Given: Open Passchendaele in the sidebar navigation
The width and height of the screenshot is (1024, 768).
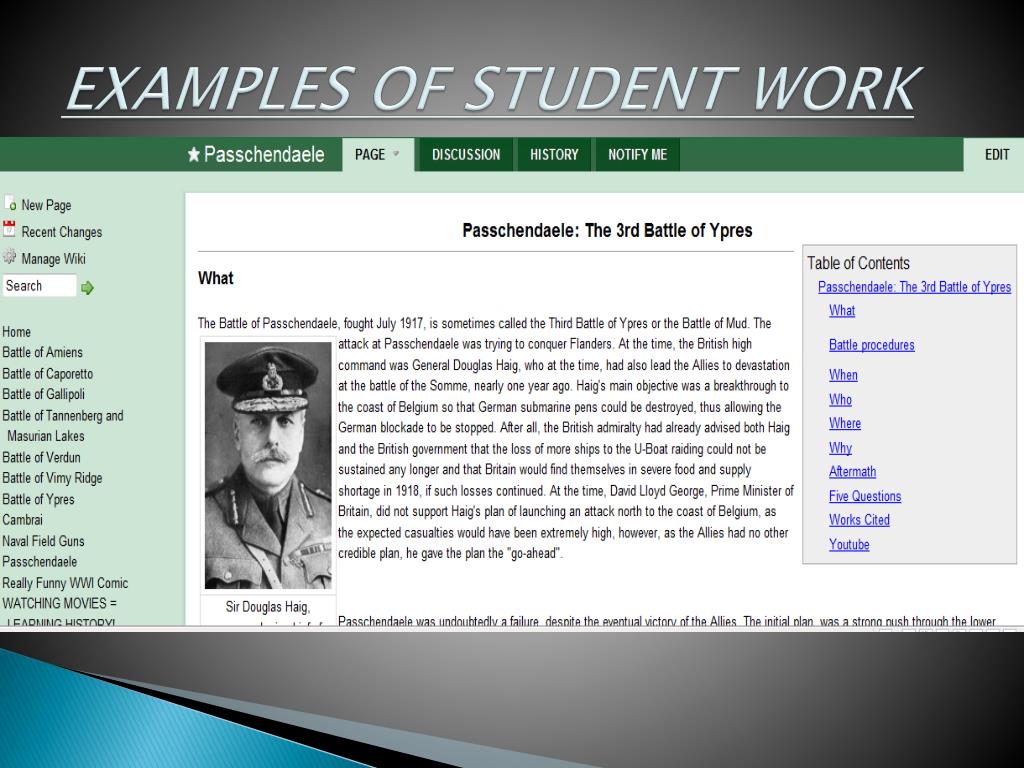Looking at the screenshot, I should (x=40, y=562).
